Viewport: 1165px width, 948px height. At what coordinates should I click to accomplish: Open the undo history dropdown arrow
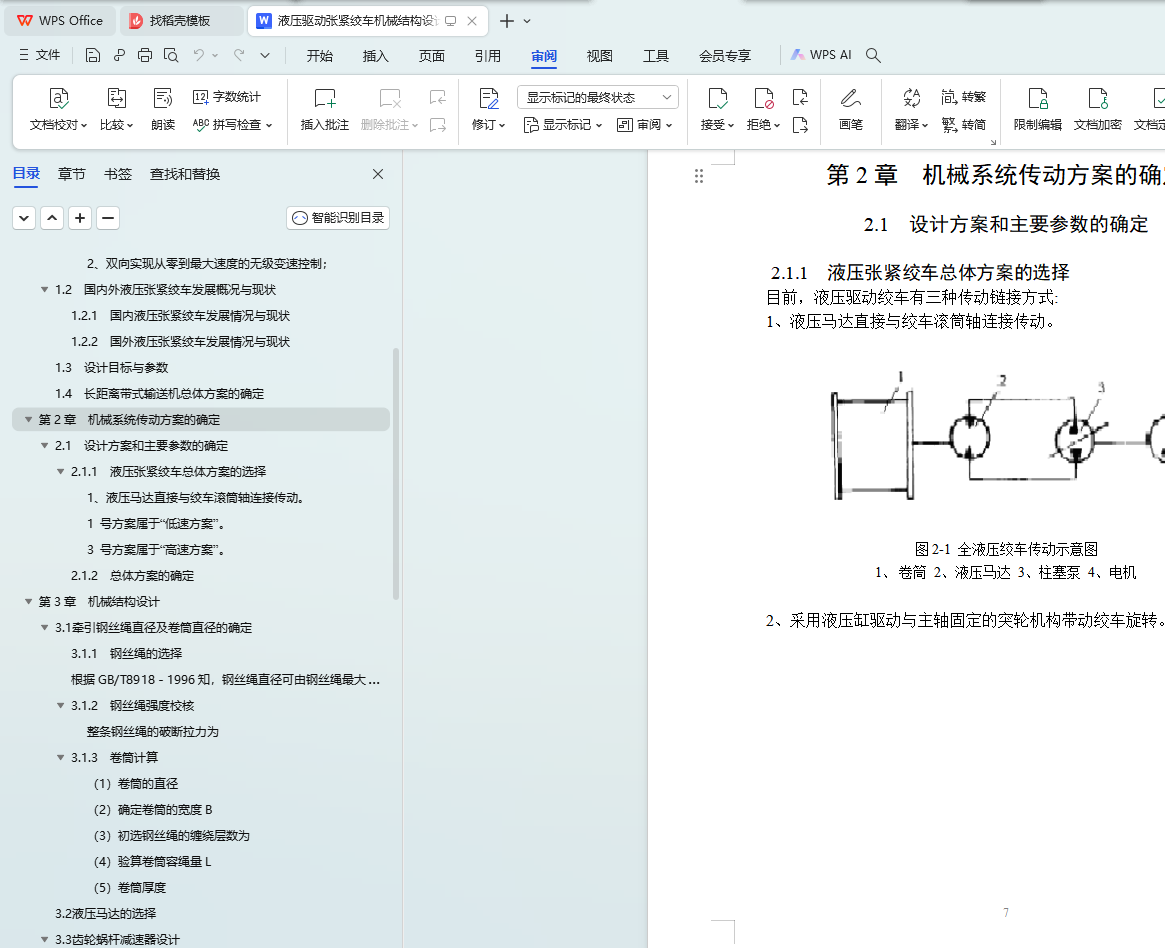(x=215, y=55)
